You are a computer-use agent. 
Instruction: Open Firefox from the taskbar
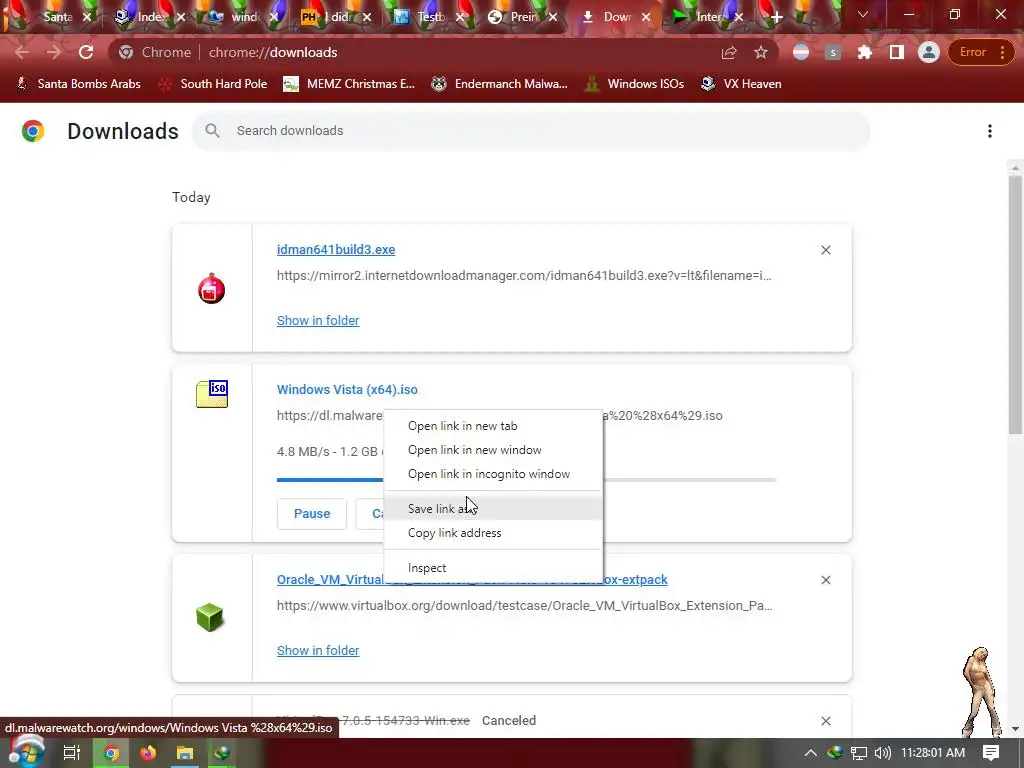[148, 753]
